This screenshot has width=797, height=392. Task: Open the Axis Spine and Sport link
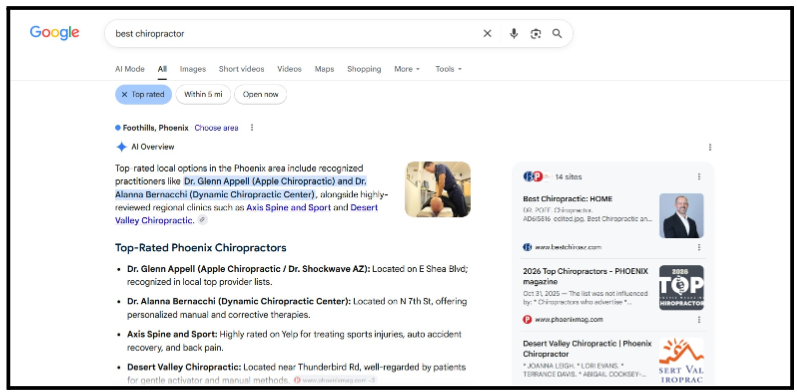coord(289,207)
